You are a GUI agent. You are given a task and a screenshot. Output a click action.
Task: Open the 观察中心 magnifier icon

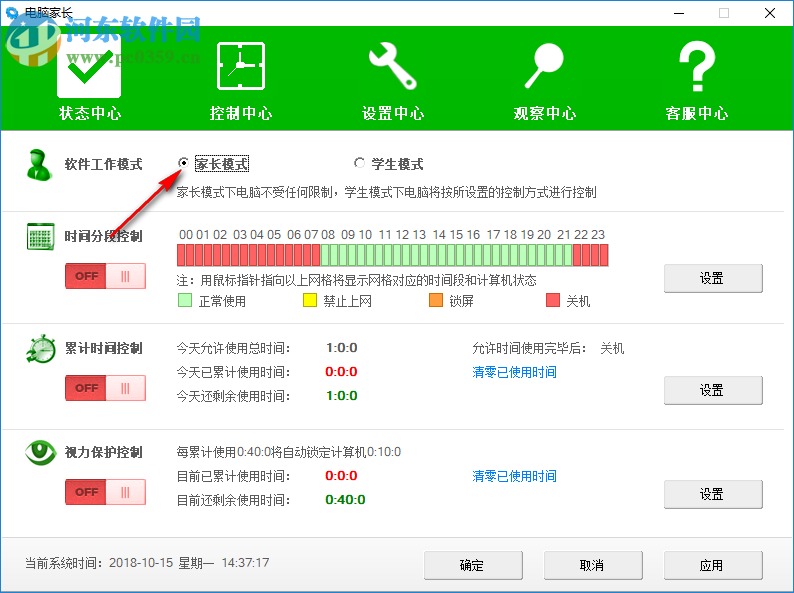(x=544, y=66)
